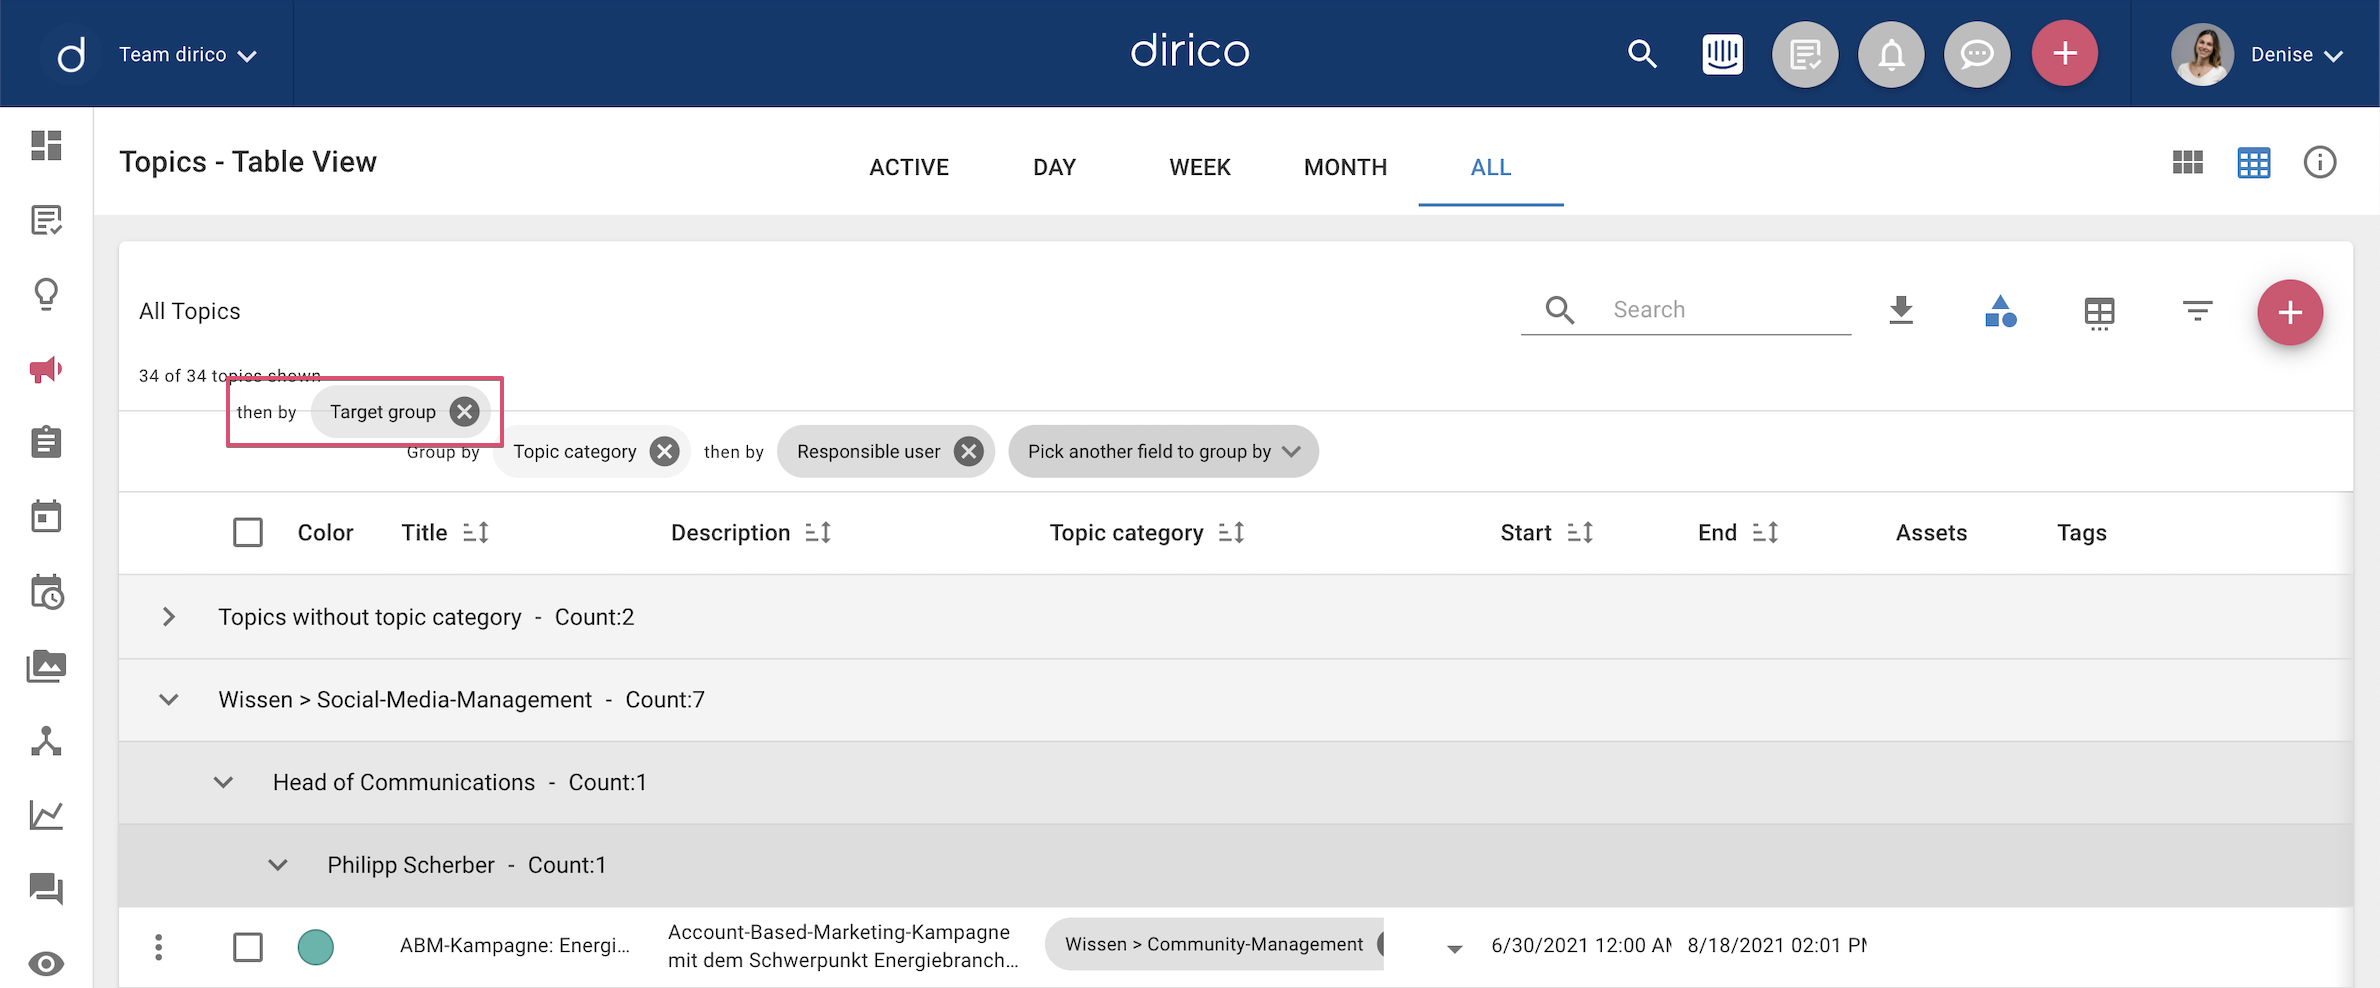The width and height of the screenshot is (2380, 988).
Task: Open the calendar icon in sidebar
Action: click(46, 516)
